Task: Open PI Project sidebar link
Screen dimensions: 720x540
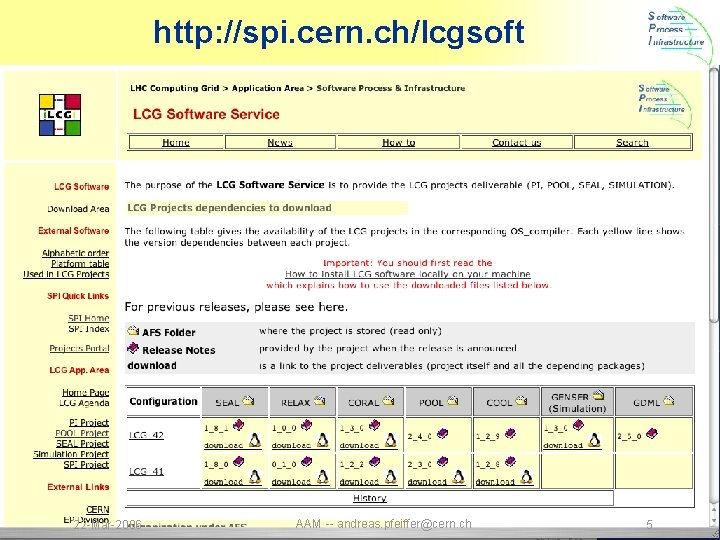Action: 89,422
